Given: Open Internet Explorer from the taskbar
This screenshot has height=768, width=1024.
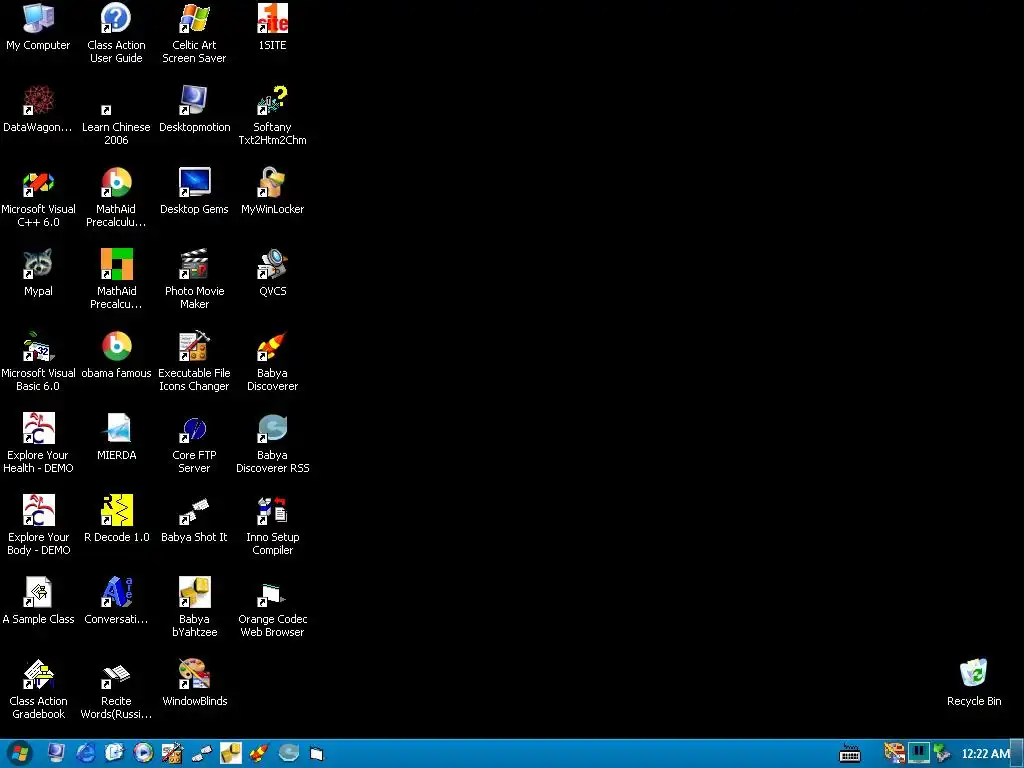Looking at the screenshot, I should (x=86, y=753).
